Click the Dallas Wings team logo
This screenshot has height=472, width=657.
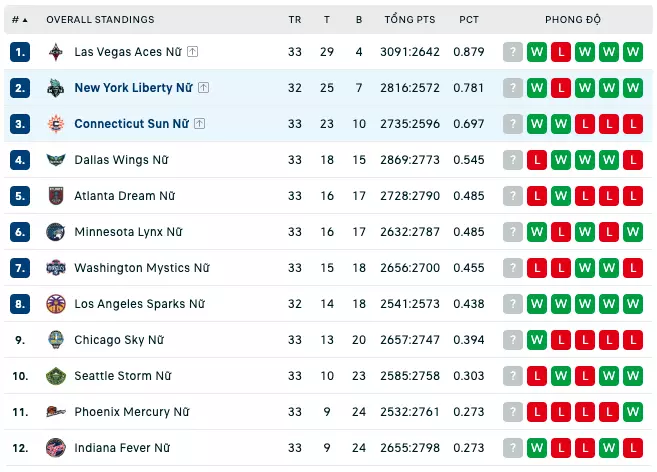coord(56,160)
